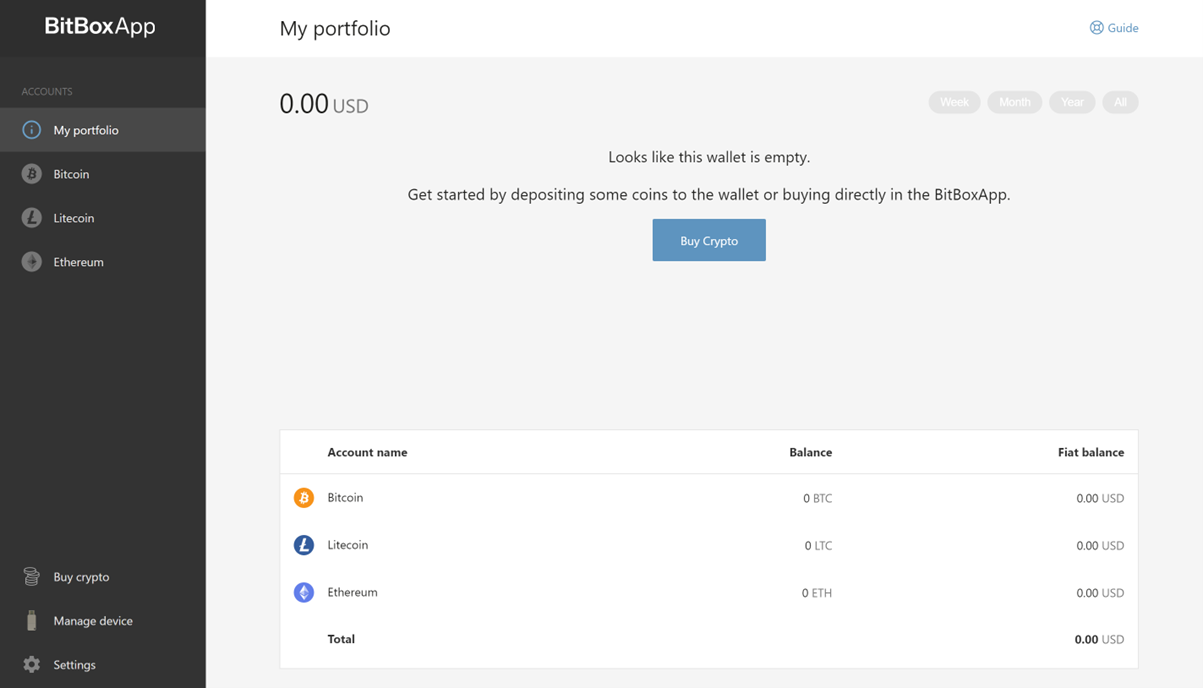Image resolution: width=1203 pixels, height=688 pixels.
Task: Click the bold 0.00 USD total fiat balance
Action: 1099,639
